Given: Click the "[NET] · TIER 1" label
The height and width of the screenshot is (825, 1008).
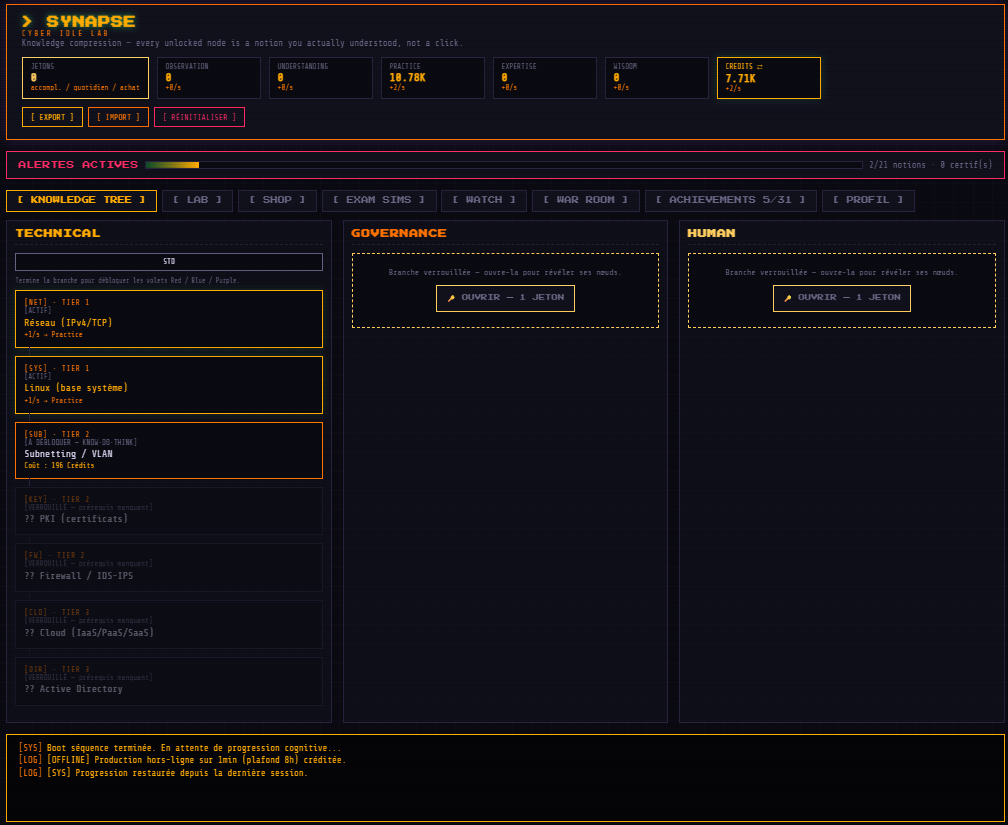Looking at the screenshot, I should click(57, 302).
